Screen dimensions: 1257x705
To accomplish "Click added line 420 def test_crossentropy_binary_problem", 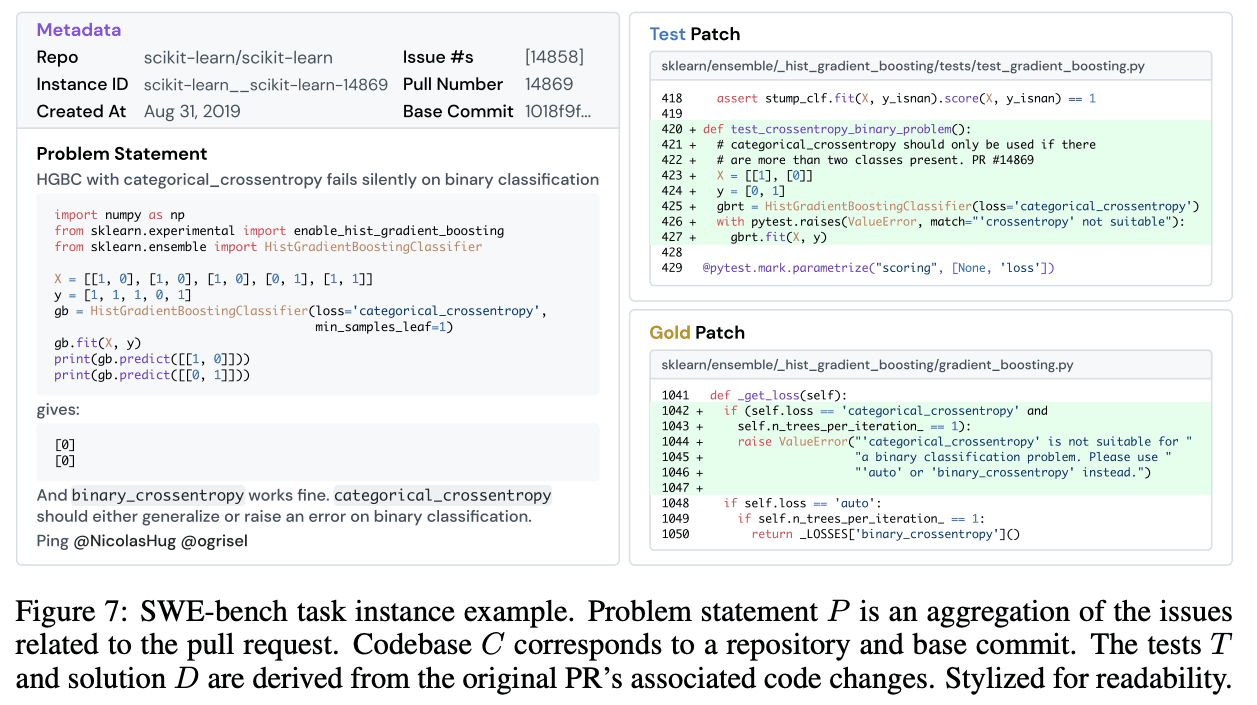I will pos(836,129).
